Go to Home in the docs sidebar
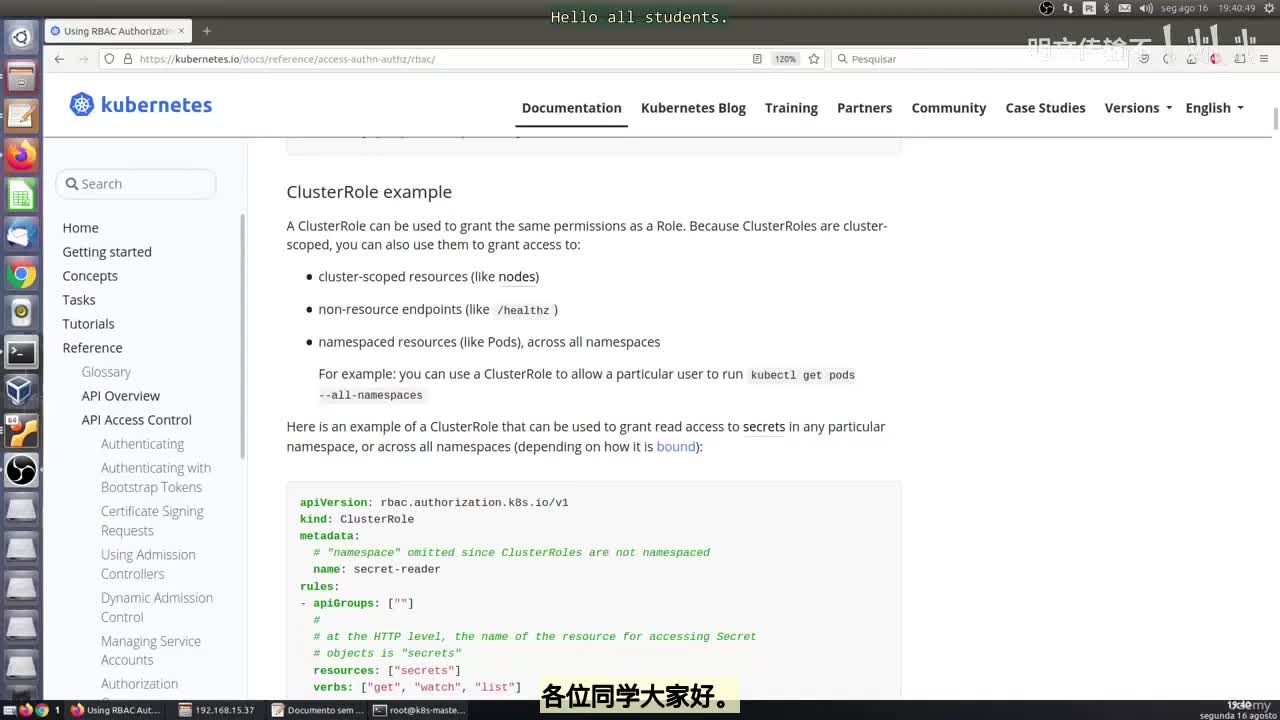Image resolution: width=1280 pixels, height=720 pixels. coord(81,228)
